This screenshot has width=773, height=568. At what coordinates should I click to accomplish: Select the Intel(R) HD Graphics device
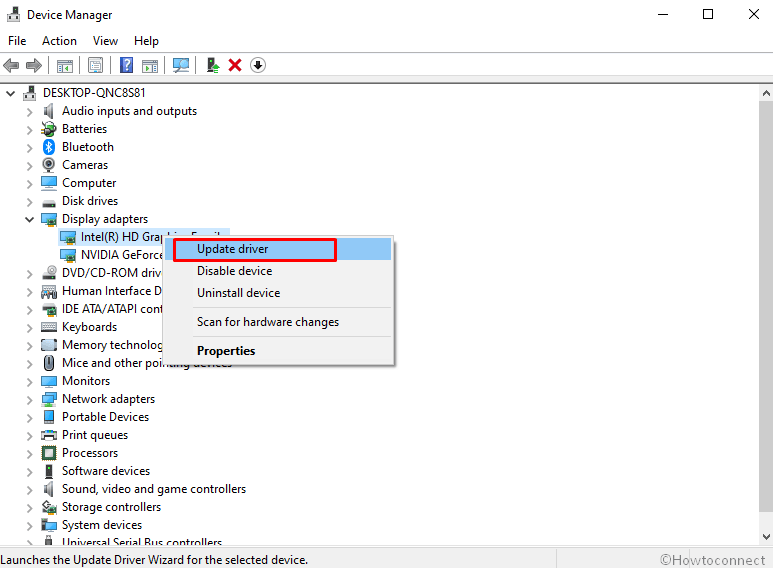coord(121,237)
